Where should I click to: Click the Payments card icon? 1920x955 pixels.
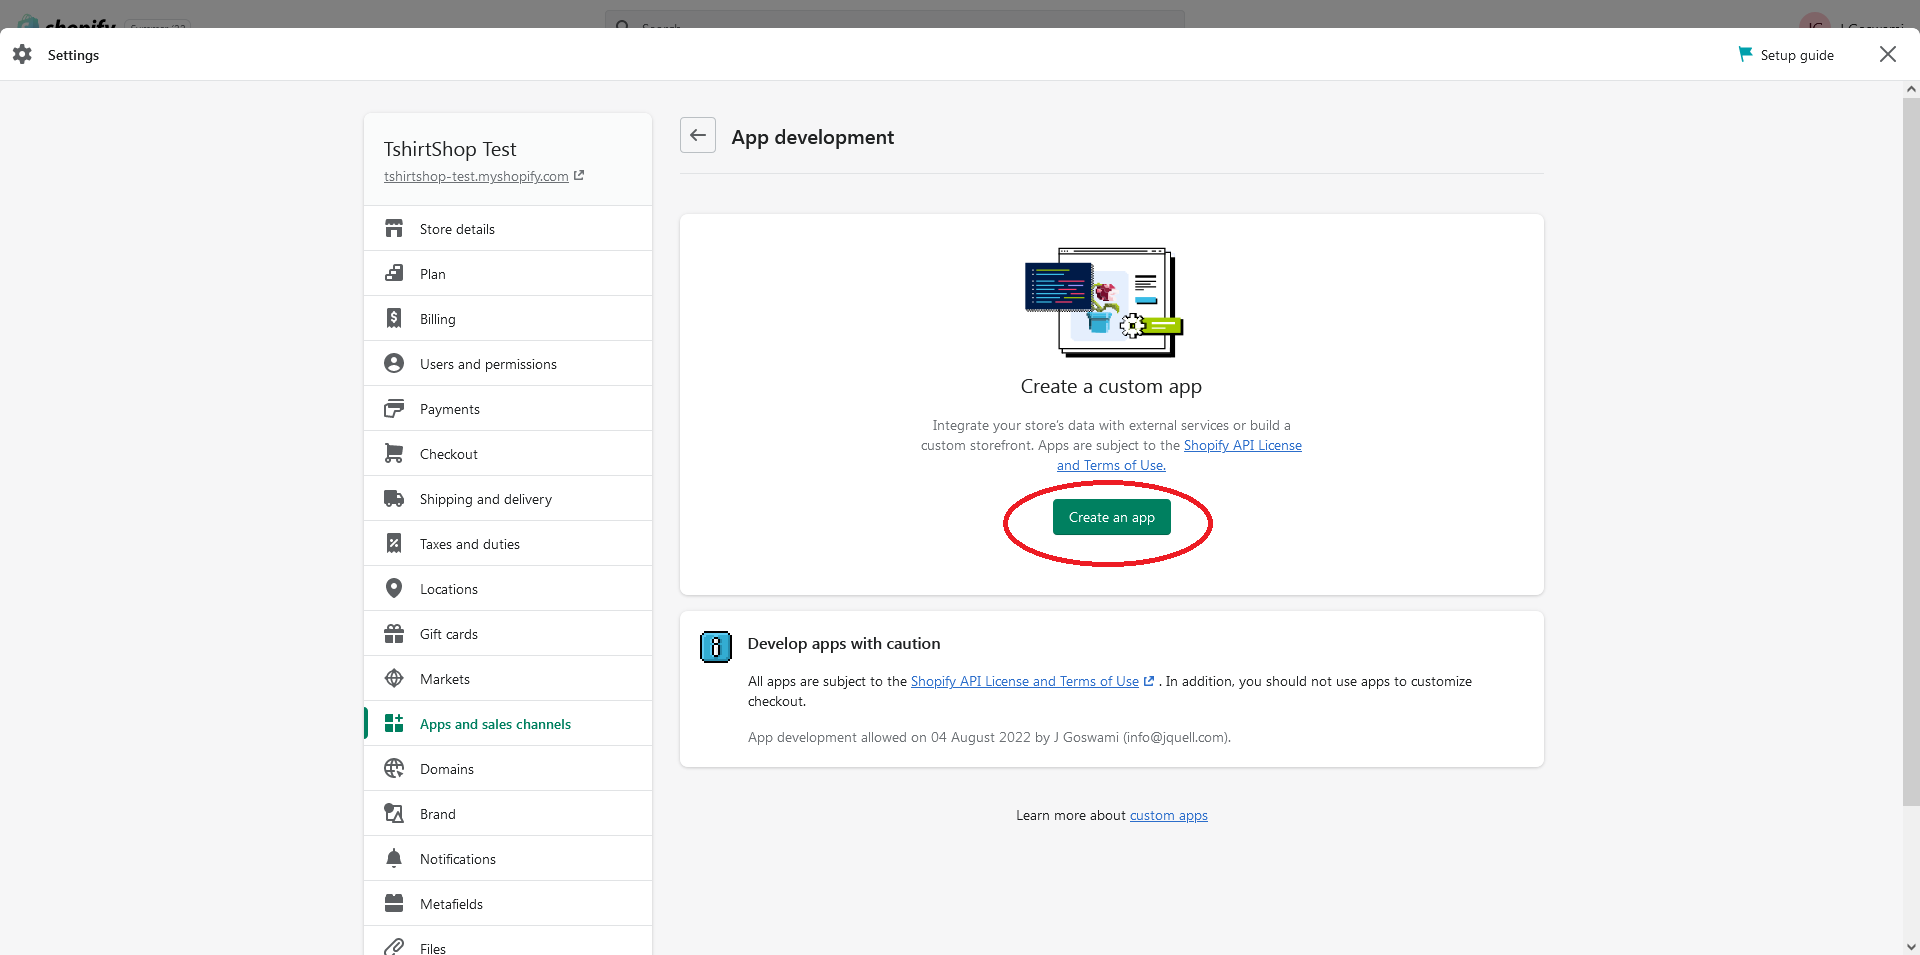(394, 408)
